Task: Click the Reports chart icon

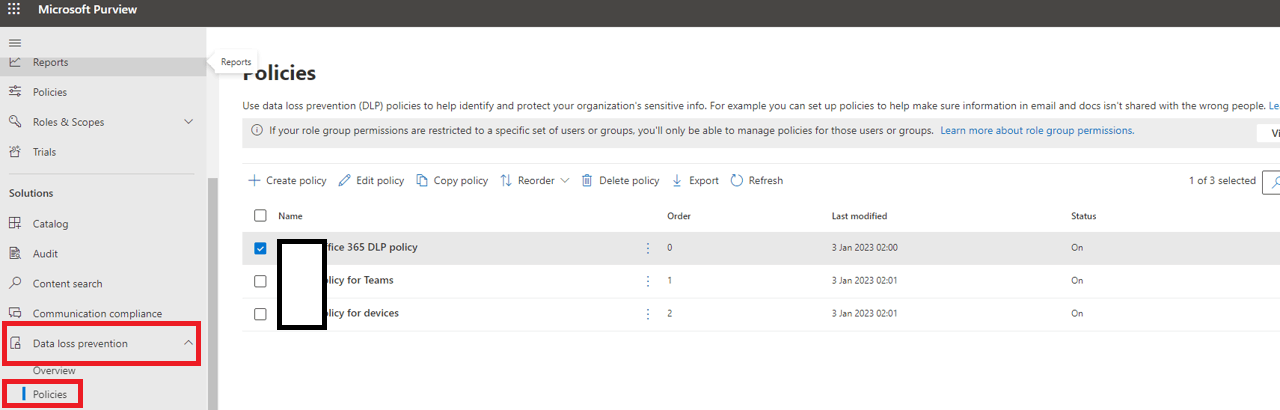Action: click(x=15, y=62)
